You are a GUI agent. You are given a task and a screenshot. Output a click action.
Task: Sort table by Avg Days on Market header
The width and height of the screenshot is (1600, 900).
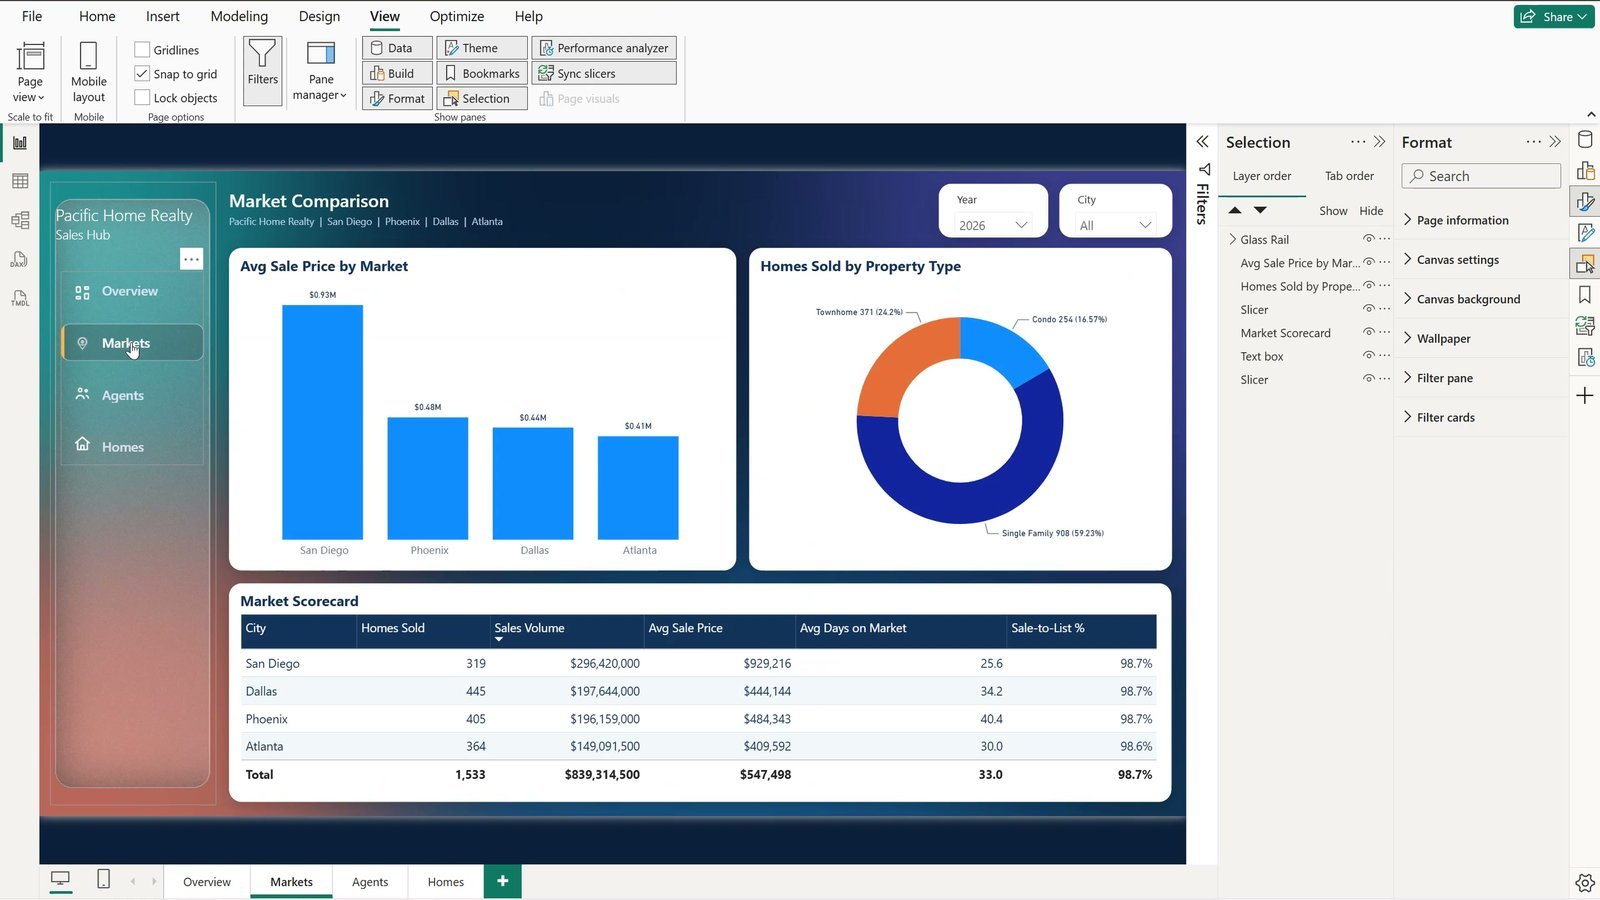[853, 628]
